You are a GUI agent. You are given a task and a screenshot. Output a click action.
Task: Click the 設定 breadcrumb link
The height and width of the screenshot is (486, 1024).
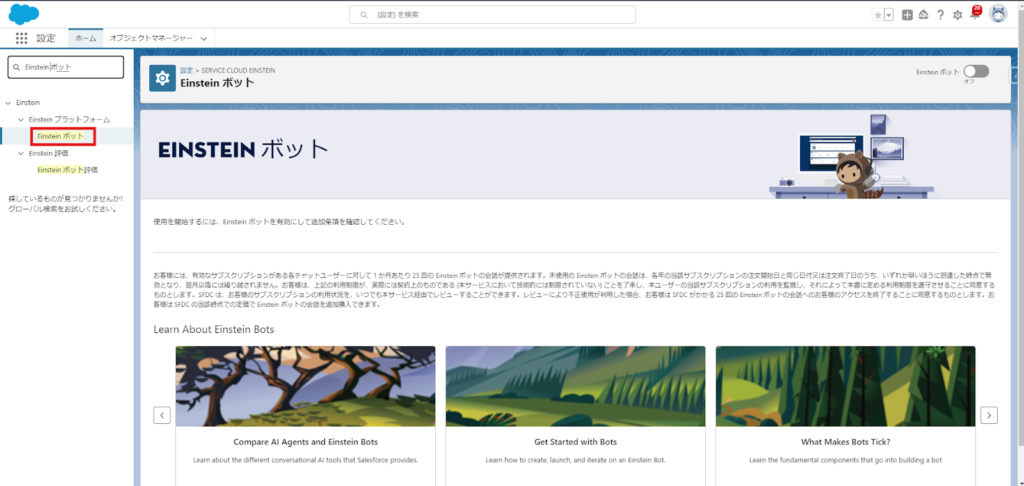click(186, 70)
